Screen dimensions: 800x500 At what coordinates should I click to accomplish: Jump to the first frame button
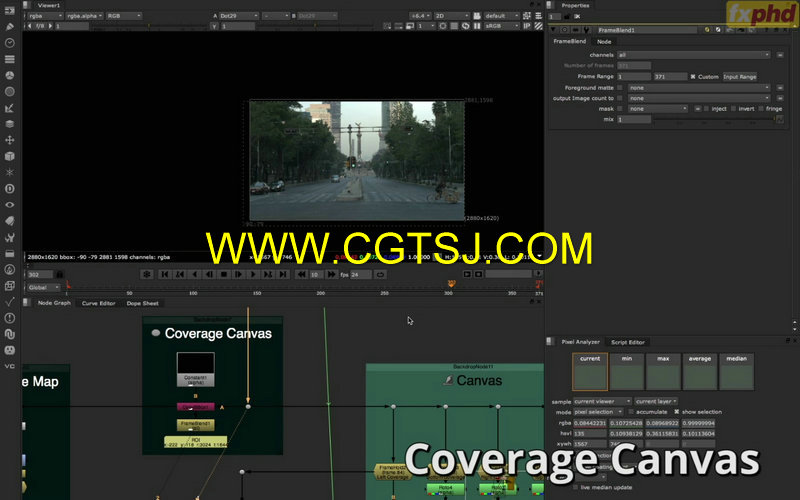tap(164, 274)
